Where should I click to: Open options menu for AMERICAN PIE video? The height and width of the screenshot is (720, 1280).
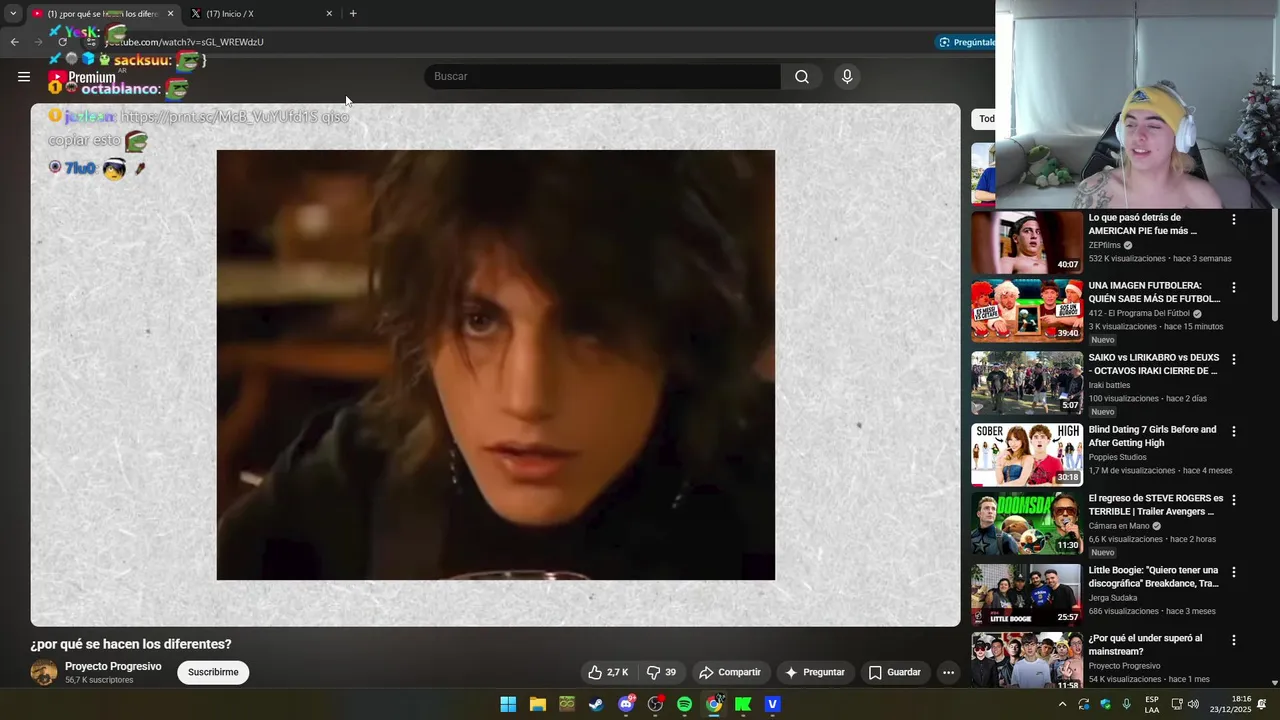pos(1233,219)
